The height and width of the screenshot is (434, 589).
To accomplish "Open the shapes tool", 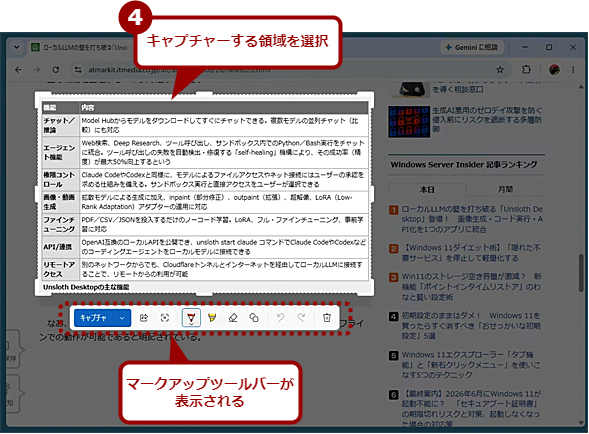I will tap(254, 318).
